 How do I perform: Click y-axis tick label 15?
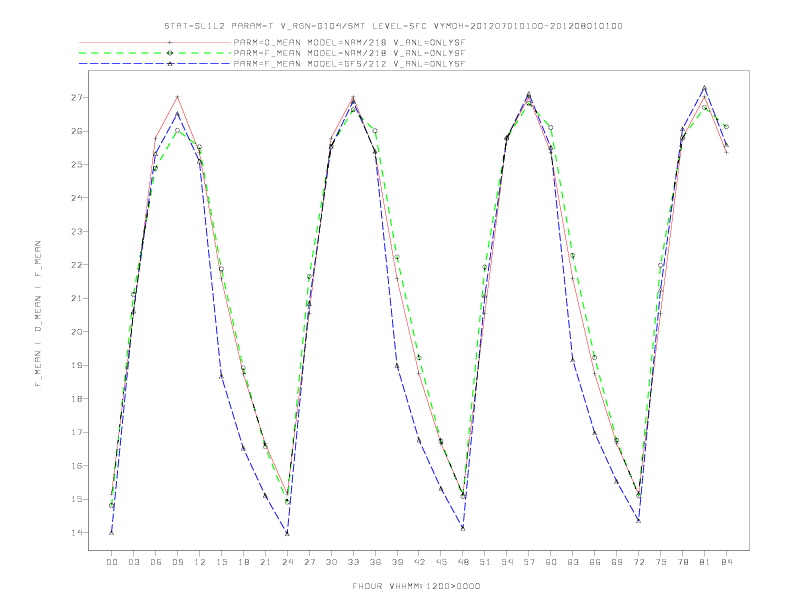(x=77, y=499)
